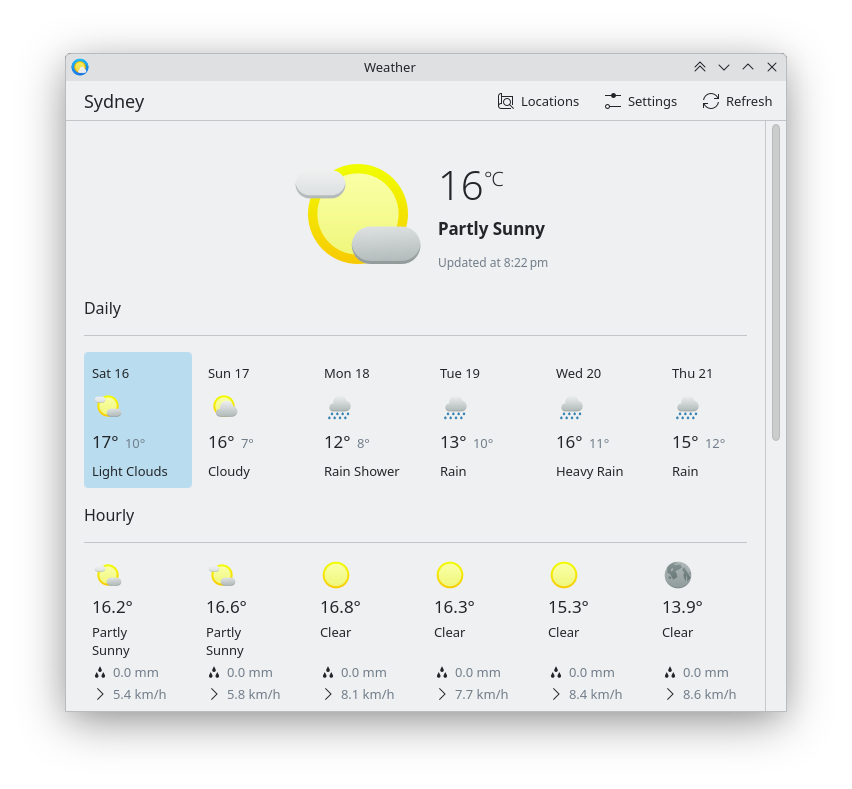This screenshot has height=789, width=852.
Task: Switch to the Mon 18 forecast
Action: pyautogui.click(x=361, y=420)
